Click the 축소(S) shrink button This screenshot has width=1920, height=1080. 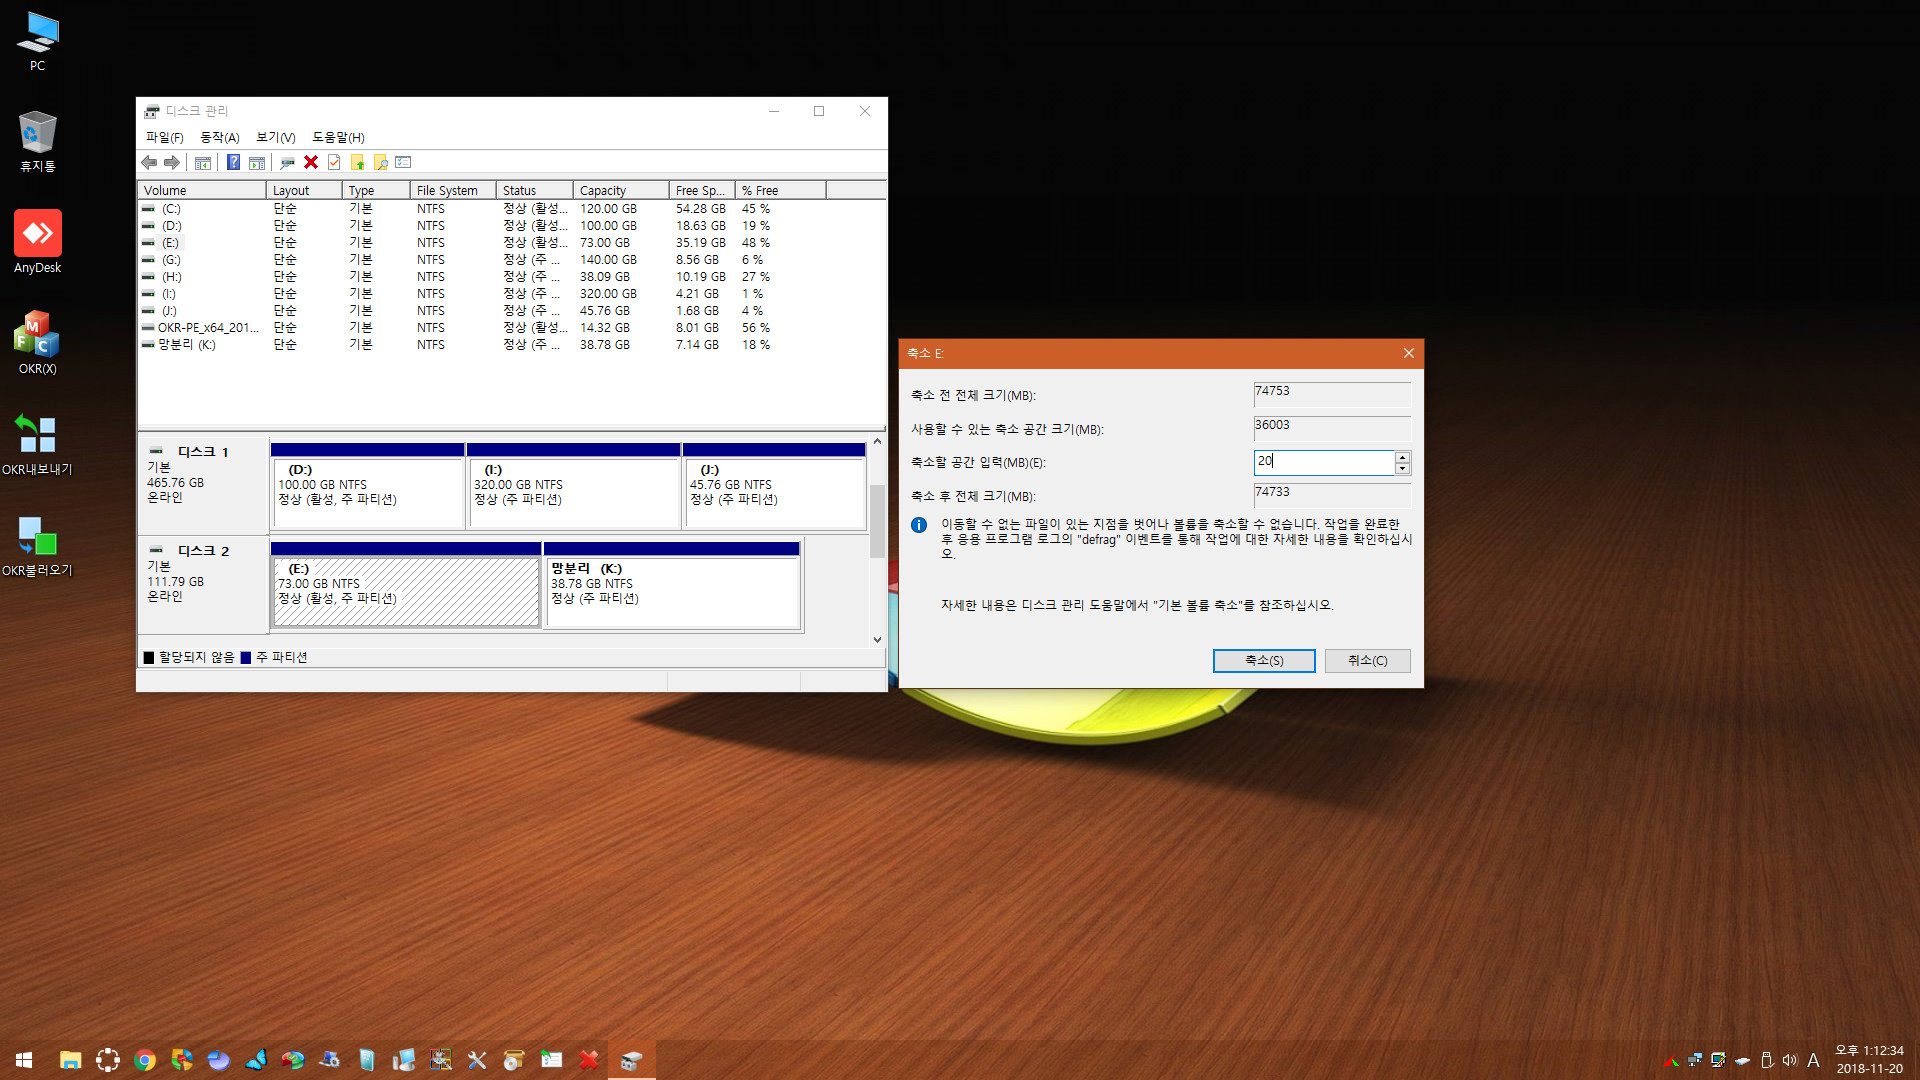[1264, 661]
